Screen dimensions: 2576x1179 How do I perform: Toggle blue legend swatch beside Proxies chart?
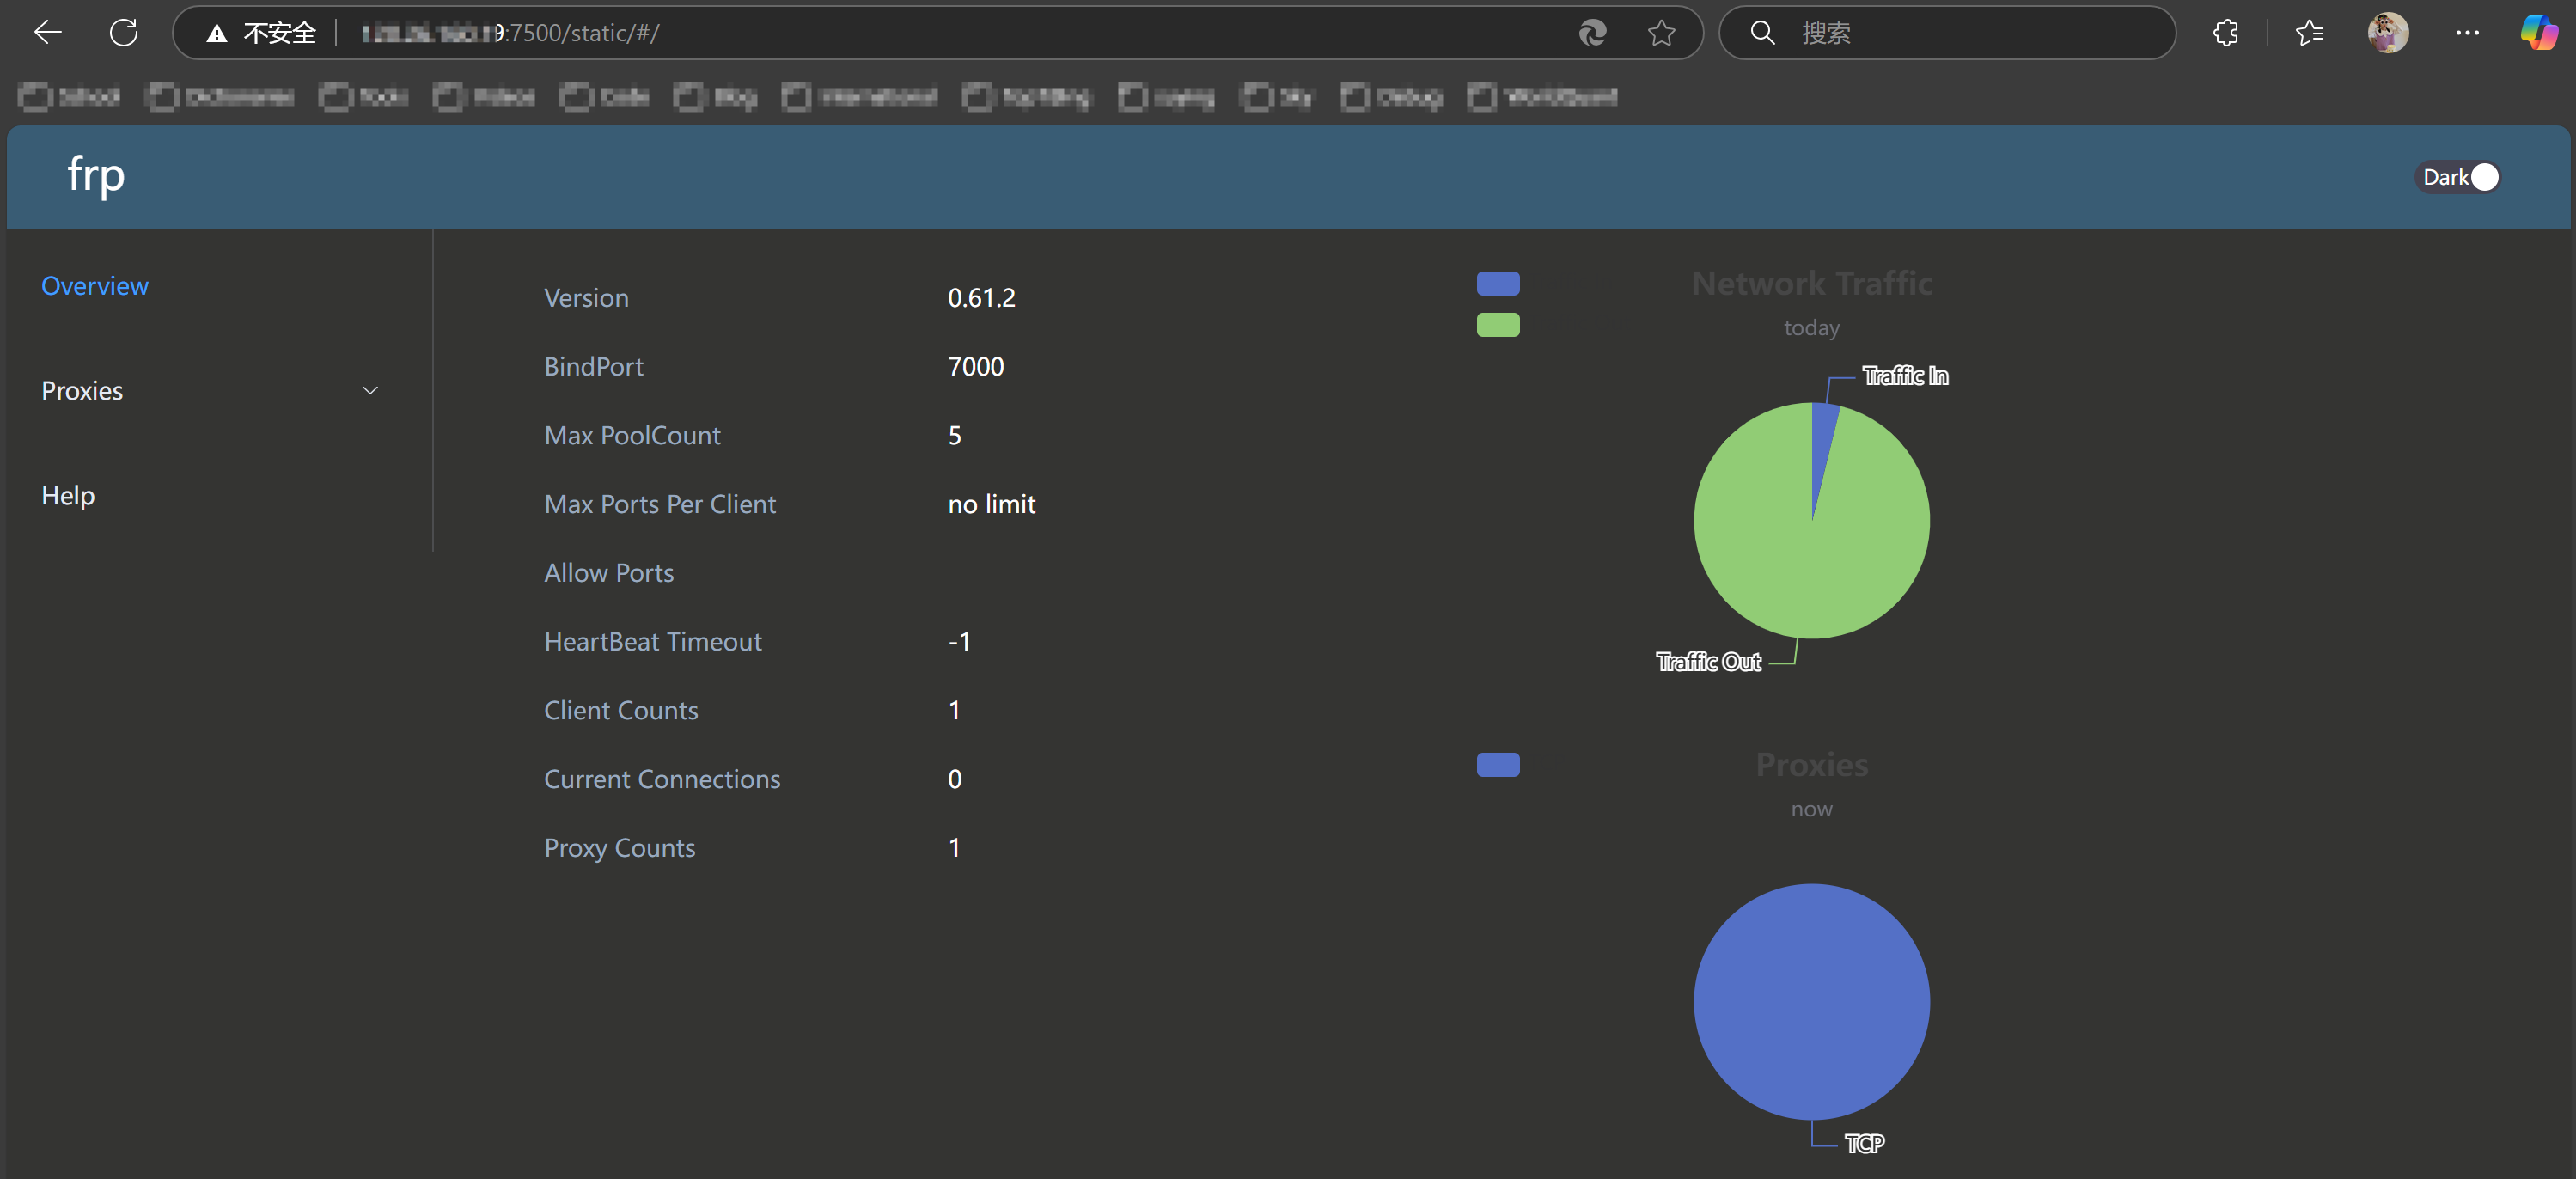pyautogui.click(x=1498, y=765)
